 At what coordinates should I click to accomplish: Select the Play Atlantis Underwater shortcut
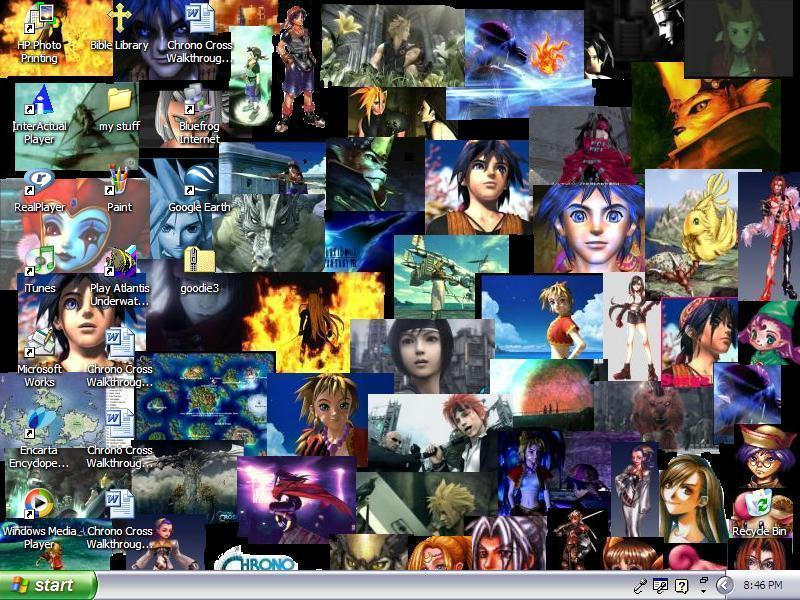point(119,278)
